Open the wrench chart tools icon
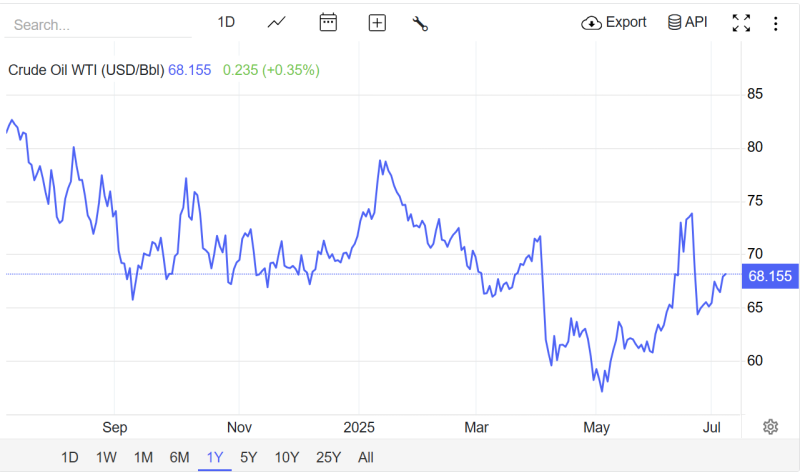 420,23
